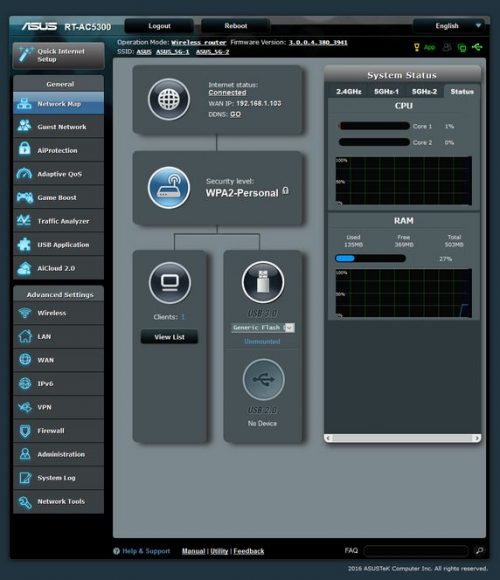Open Wireless advanced settings

coord(58,313)
